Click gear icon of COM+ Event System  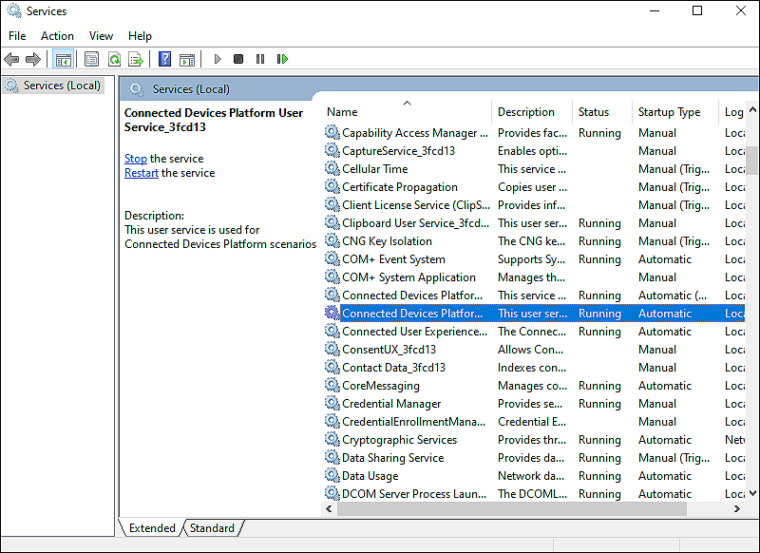click(x=332, y=259)
